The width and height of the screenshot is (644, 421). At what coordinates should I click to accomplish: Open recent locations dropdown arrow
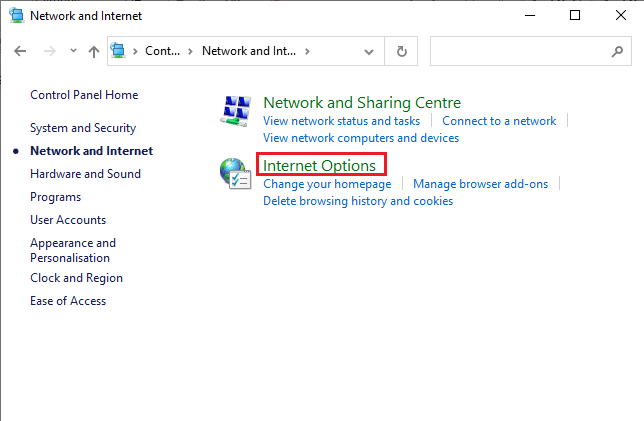[x=73, y=51]
